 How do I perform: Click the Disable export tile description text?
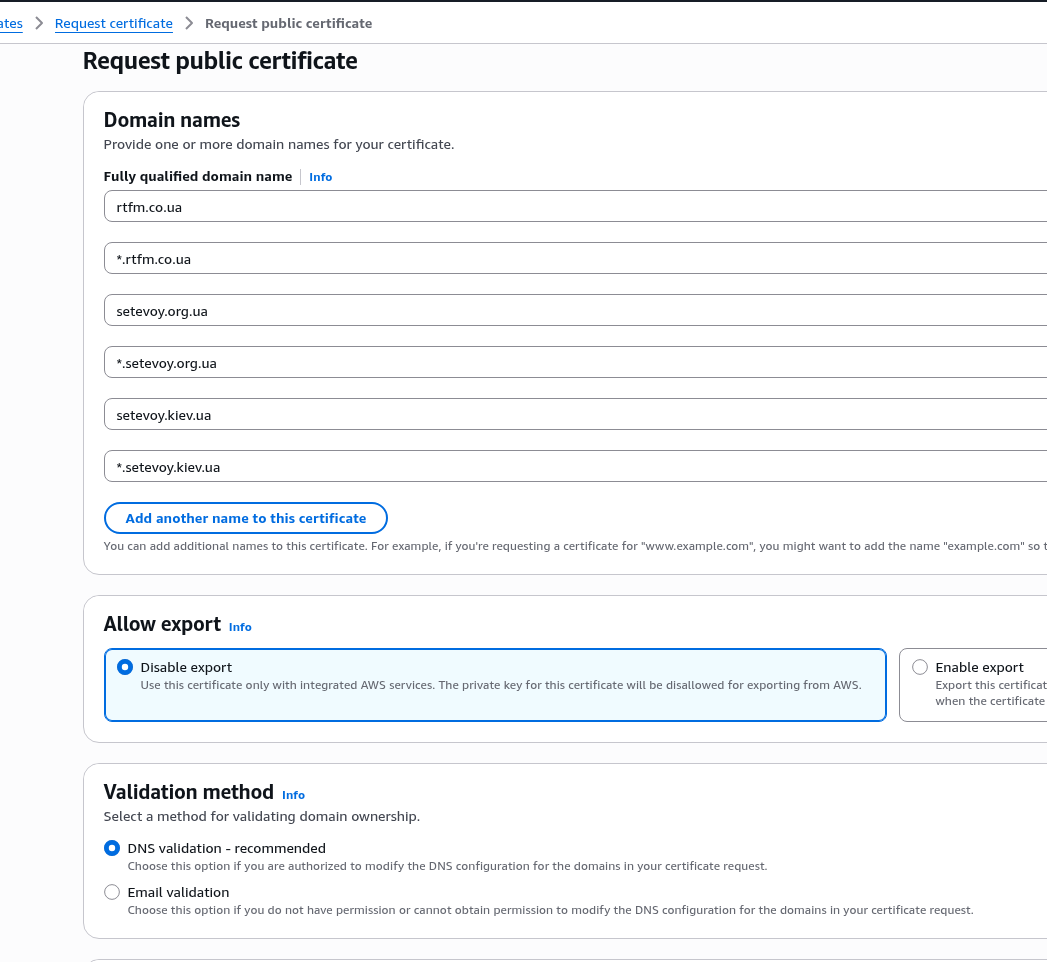click(500, 686)
